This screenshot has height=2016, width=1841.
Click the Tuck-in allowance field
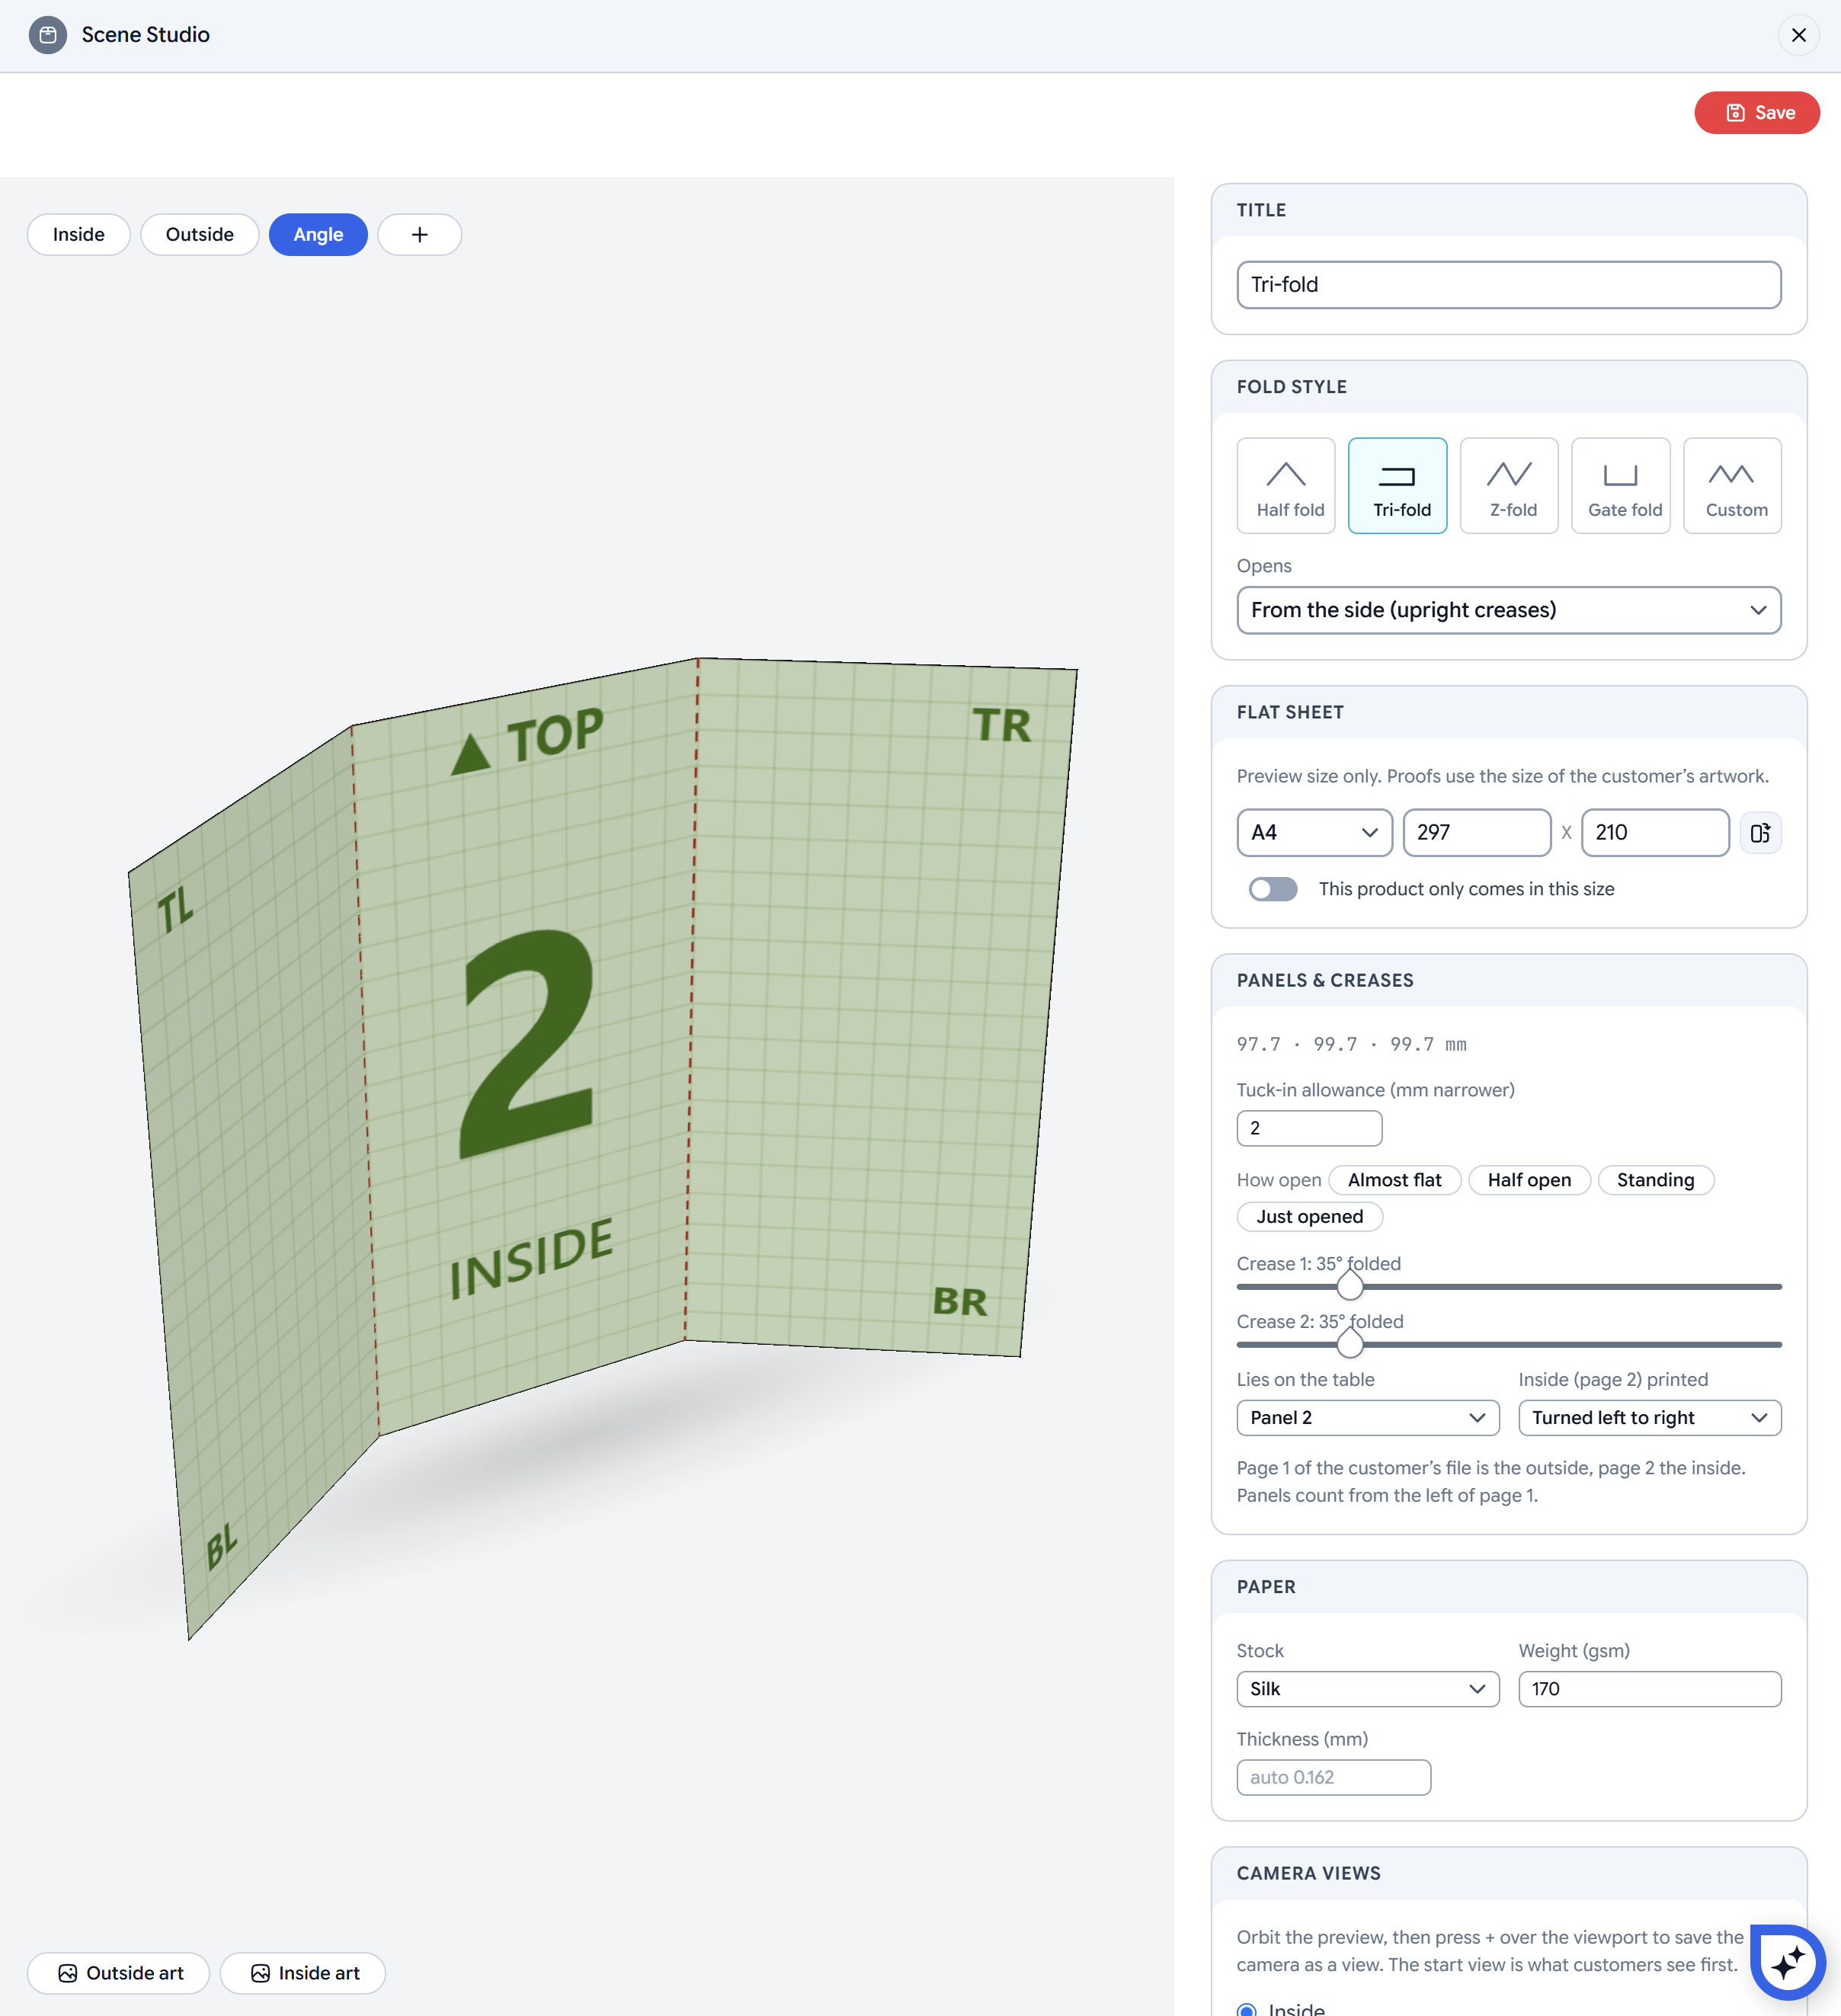1309,1128
